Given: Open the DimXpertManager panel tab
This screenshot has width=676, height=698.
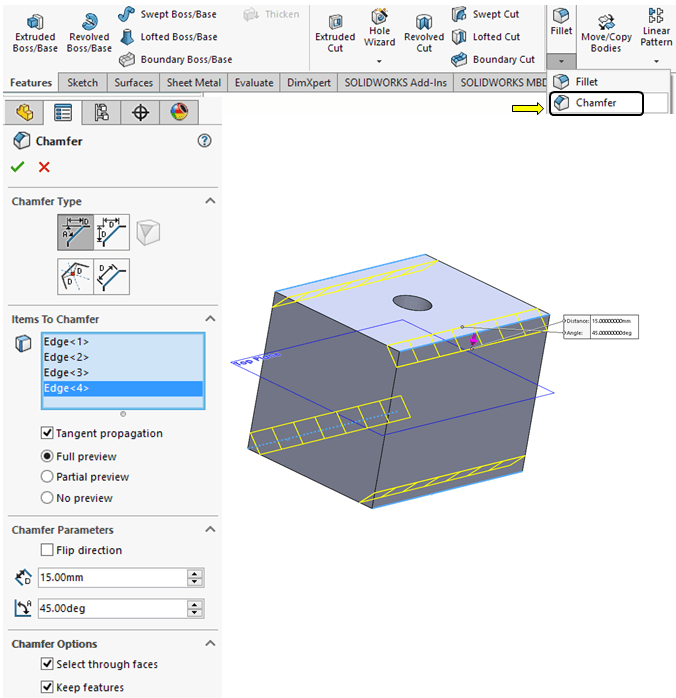Looking at the screenshot, I should coord(140,112).
